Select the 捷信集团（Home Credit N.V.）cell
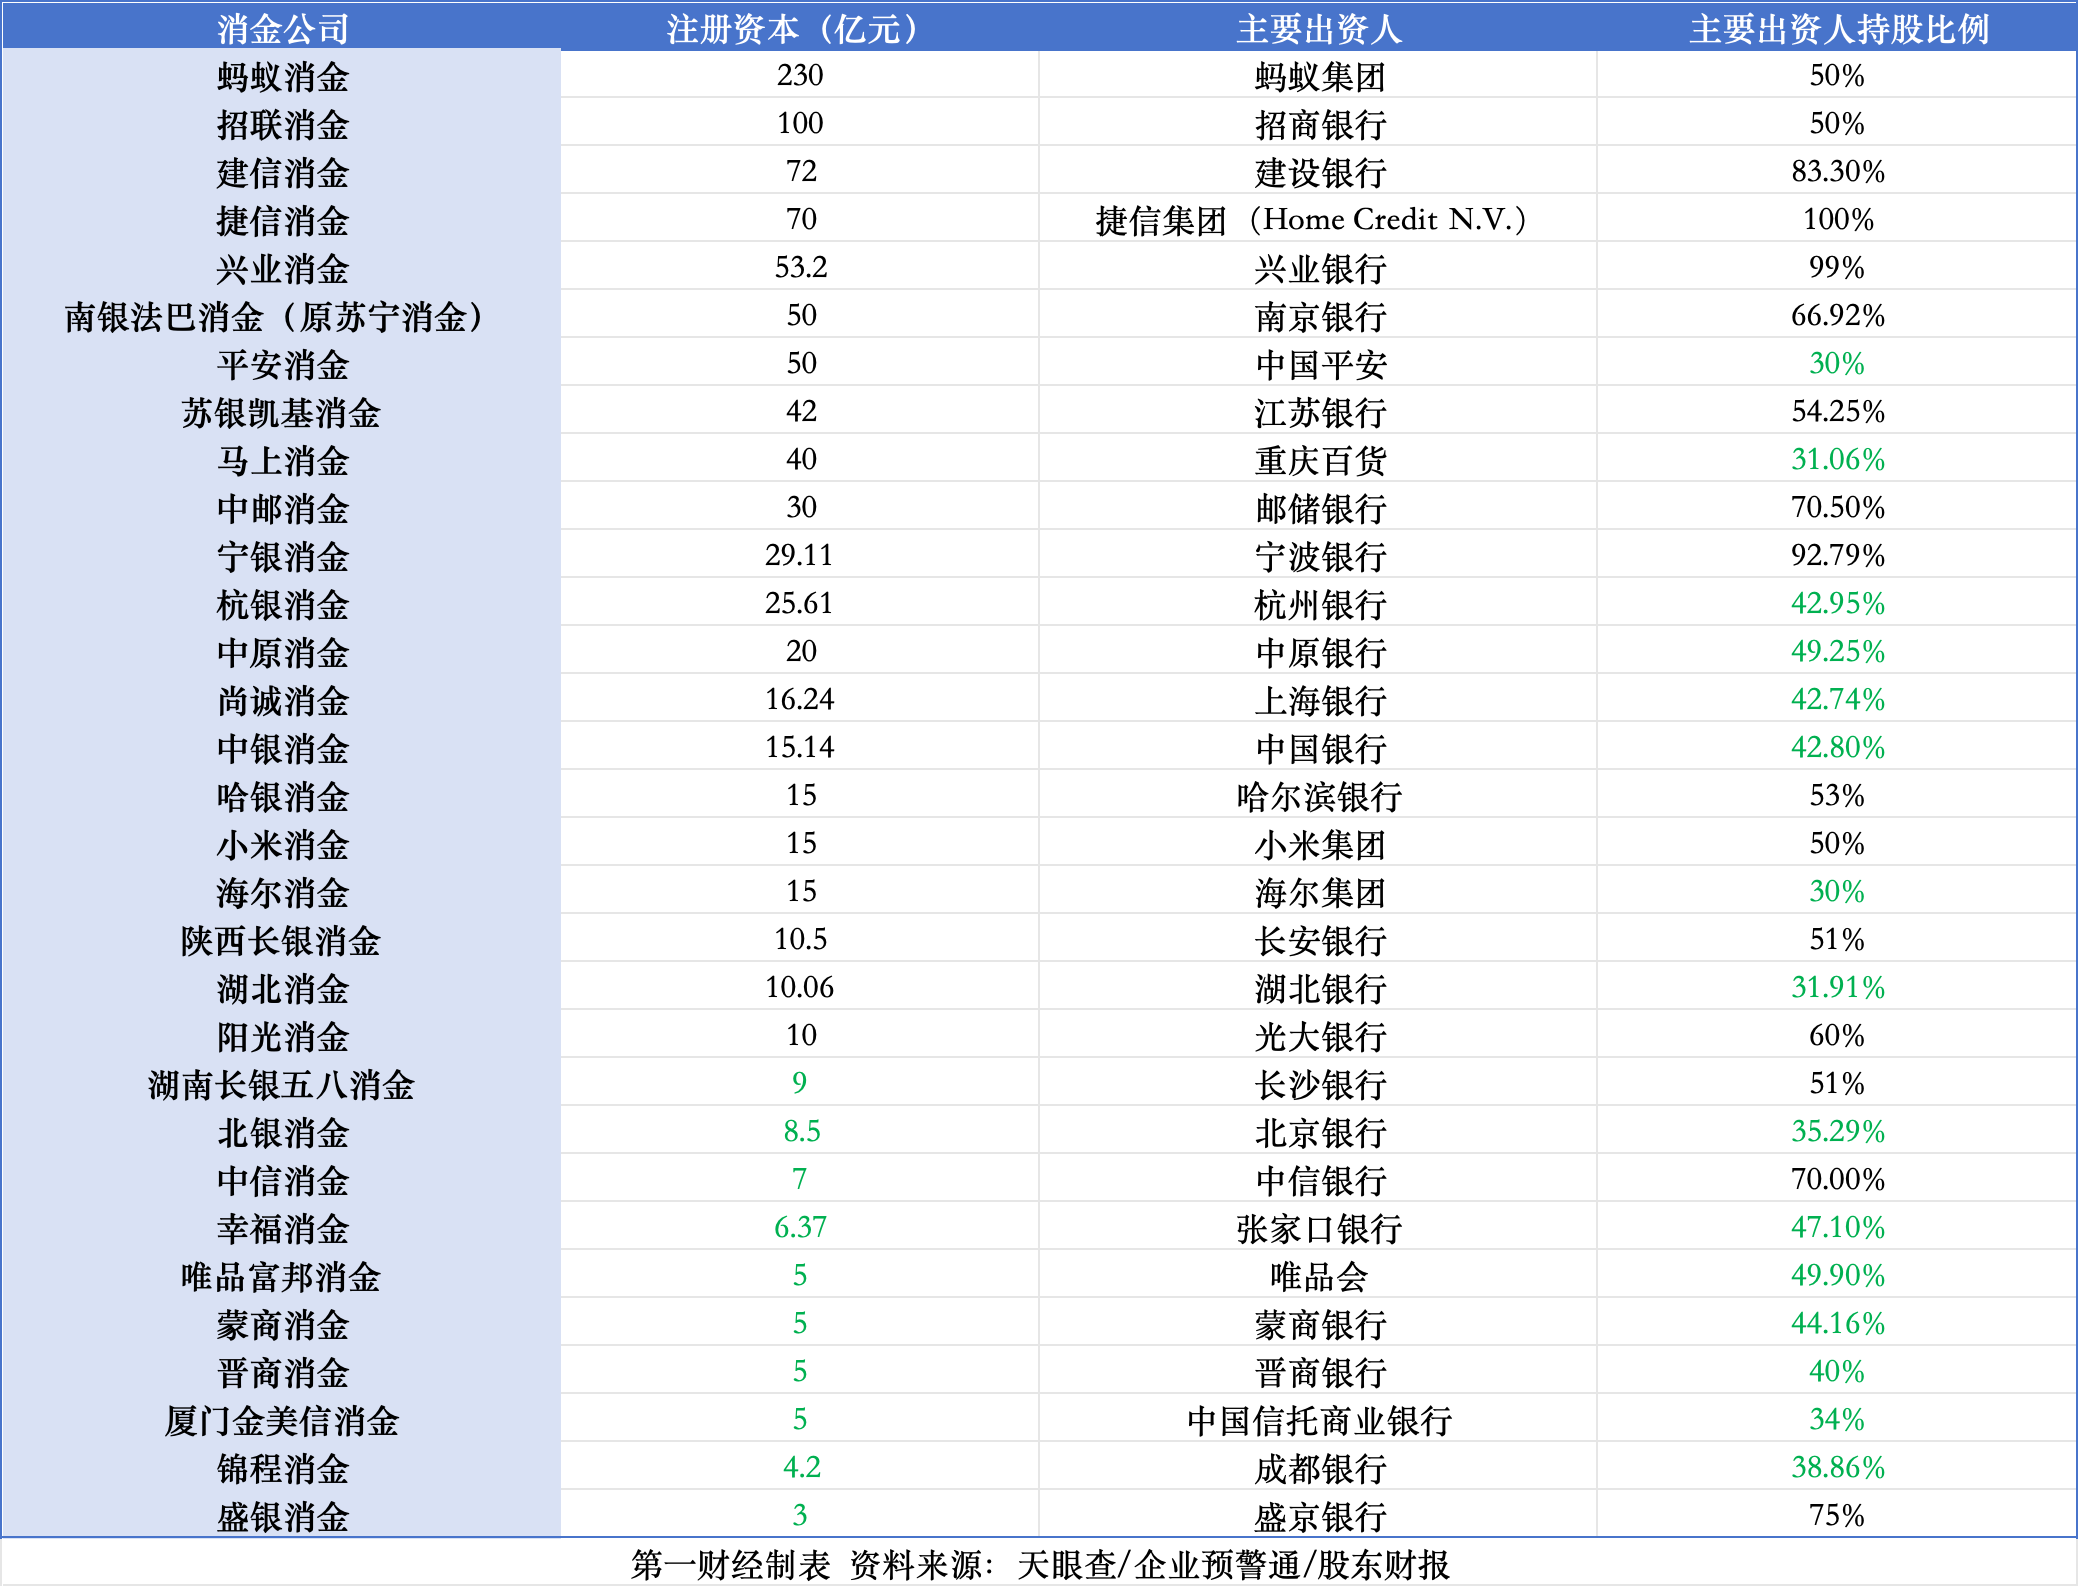2078x1586 pixels. [x=1320, y=219]
